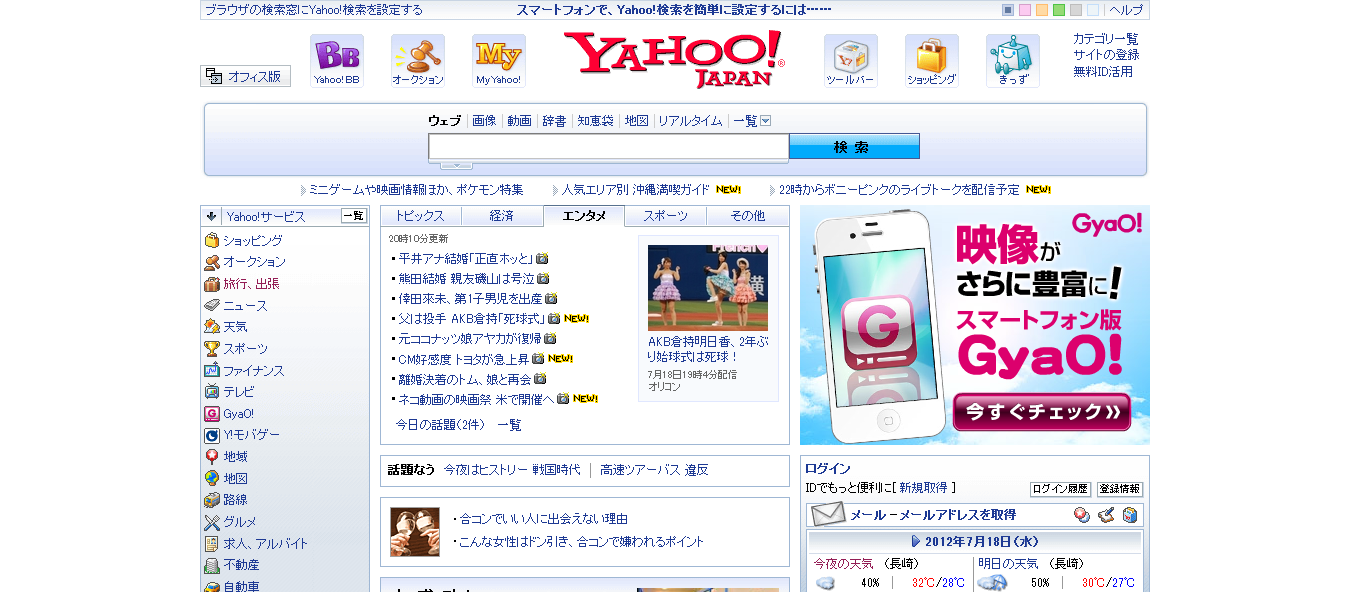The image size is (1349, 592).
Task: Select the 動画 search category
Action: coord(519,121)
